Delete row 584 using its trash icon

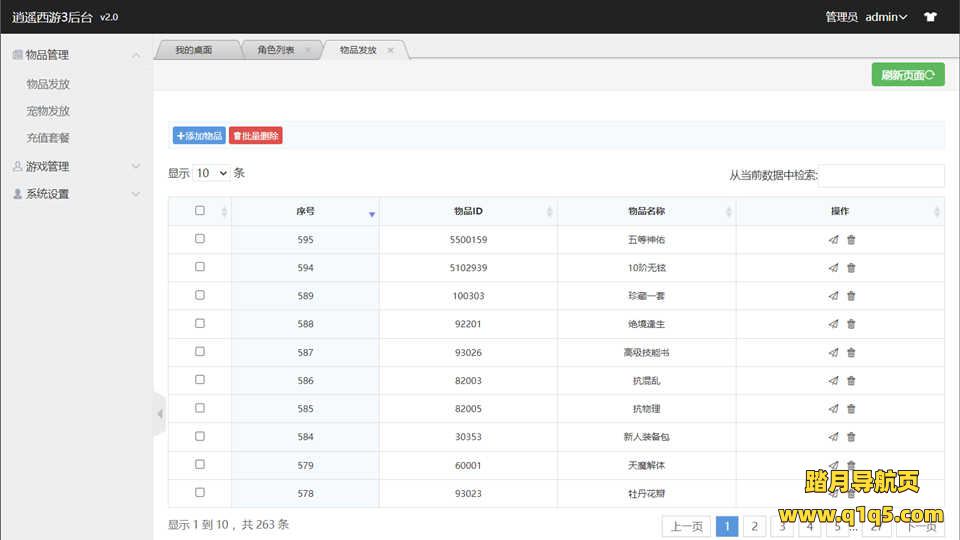851,437
